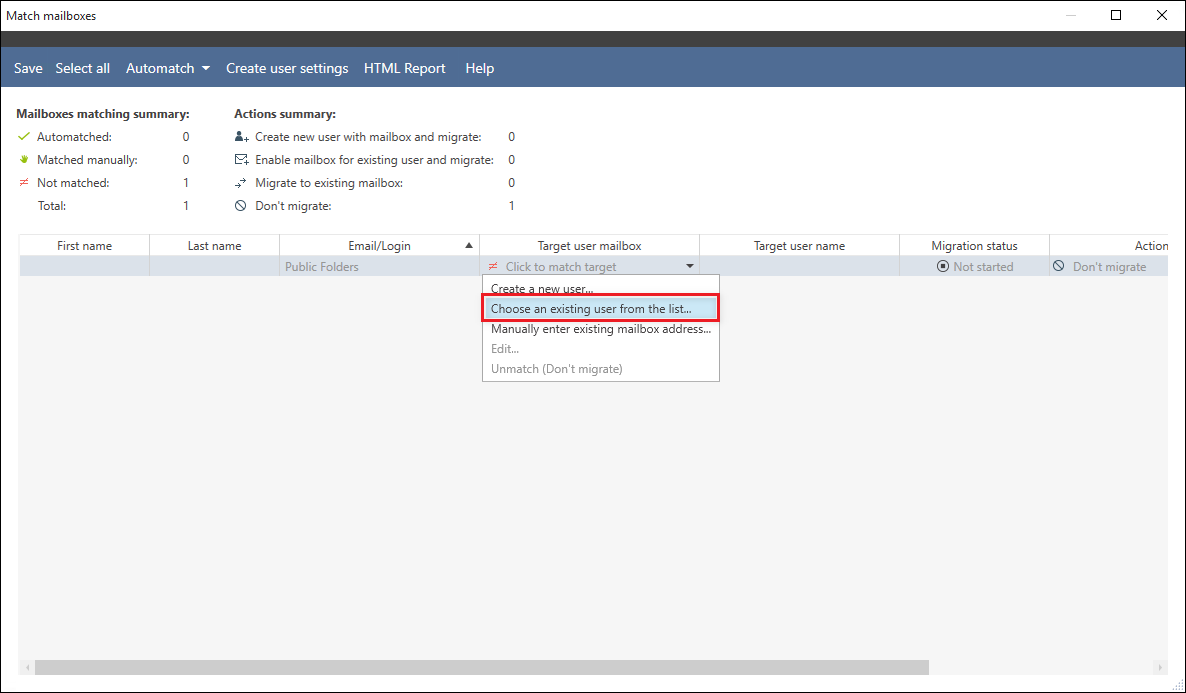Click the disabled 'Edit...' menu entry
This screenshot has height=693, width=1186.
coord(601,349)
